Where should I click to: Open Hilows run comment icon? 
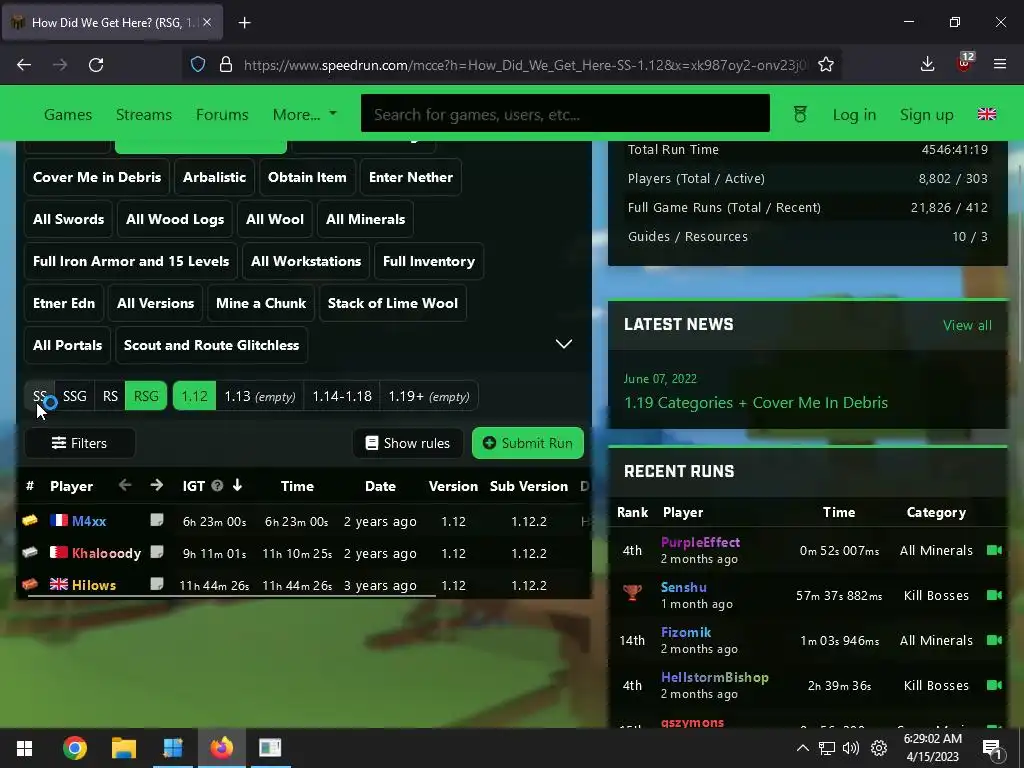(x=157, y=584)
